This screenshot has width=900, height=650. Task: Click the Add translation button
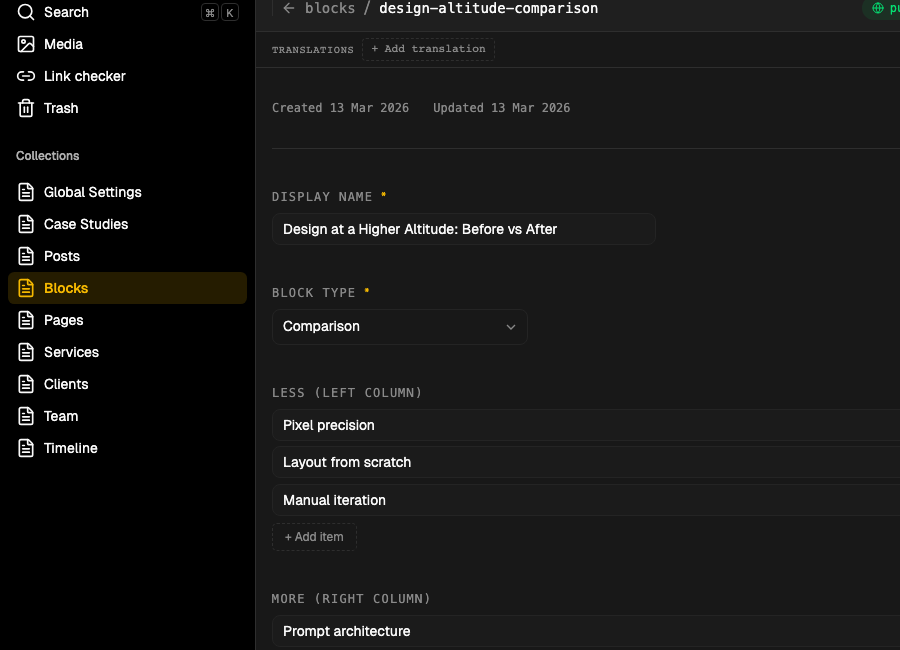tap(428, 48)
